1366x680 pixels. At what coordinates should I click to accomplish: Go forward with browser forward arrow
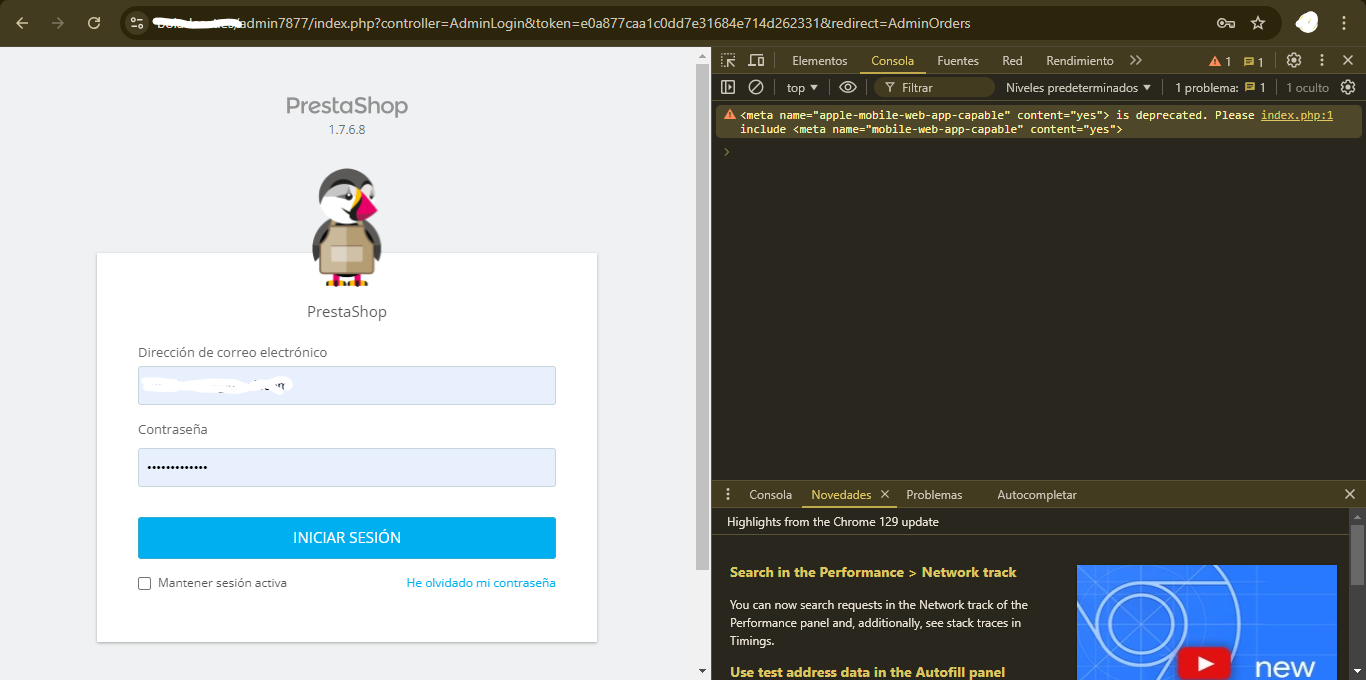click(58, 23)
